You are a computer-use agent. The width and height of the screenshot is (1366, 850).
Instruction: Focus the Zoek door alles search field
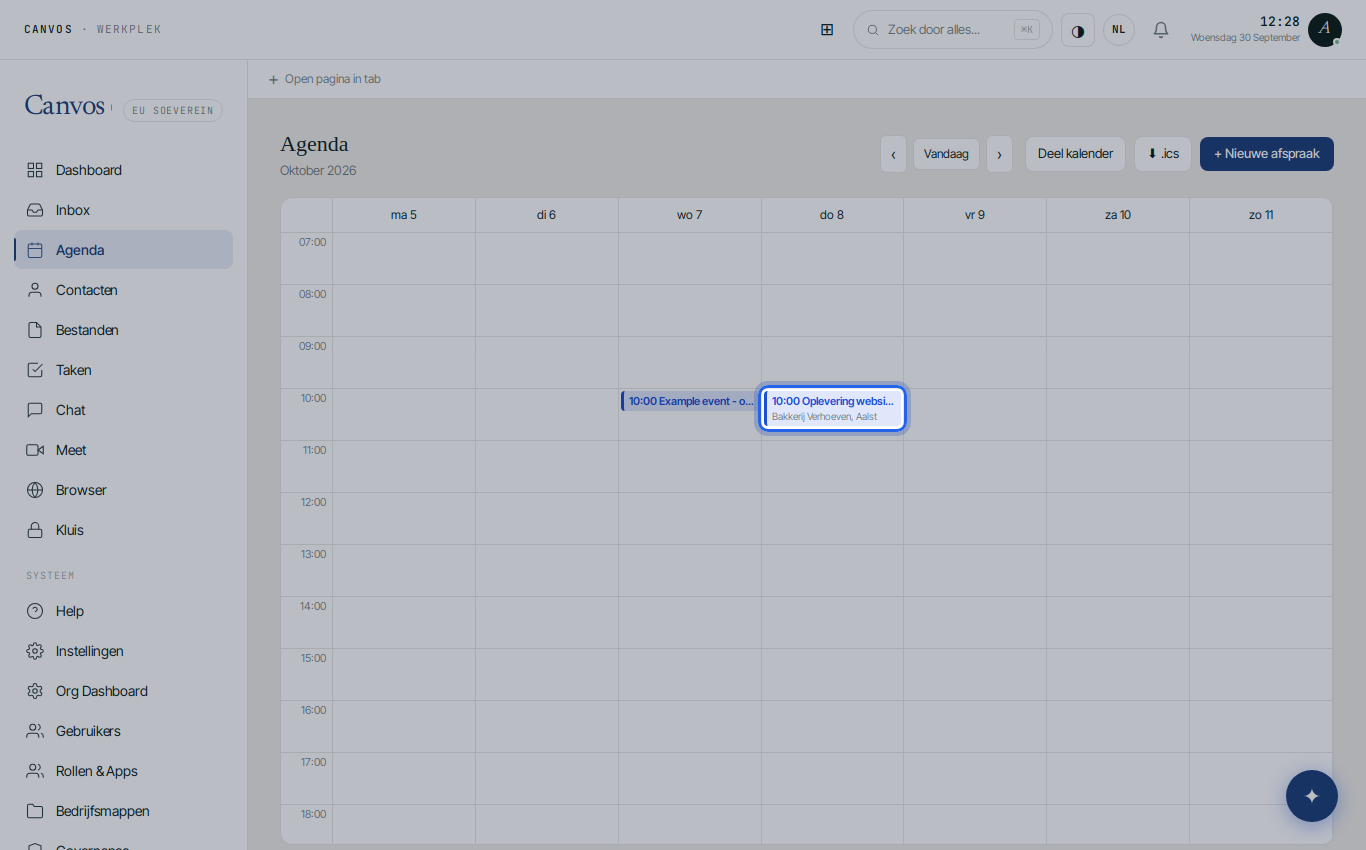[x=953, y=30]
